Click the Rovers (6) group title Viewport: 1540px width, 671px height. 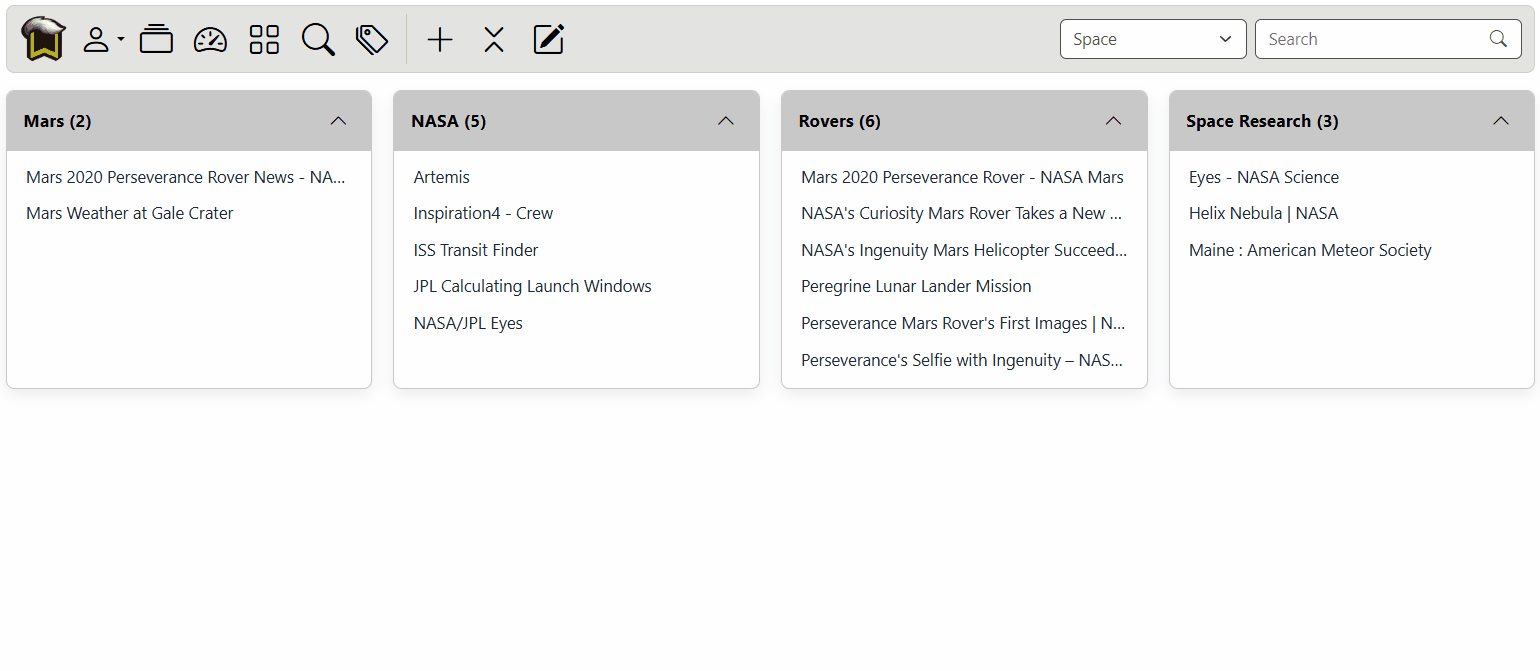pos(839,121)
